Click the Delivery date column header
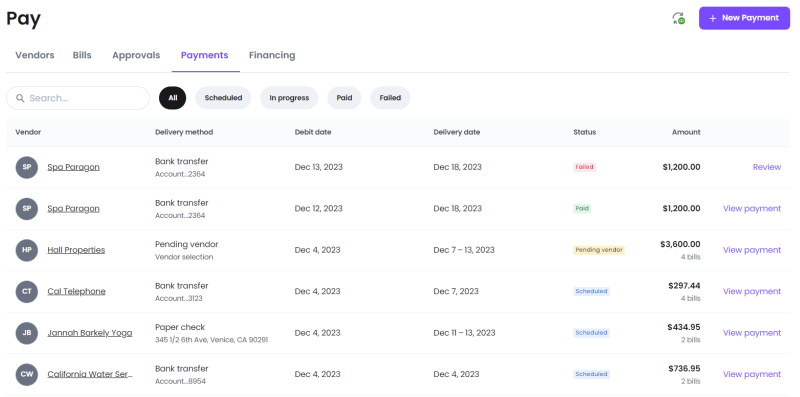The height and width of the screenshot is (397, 800). (457, 132)
